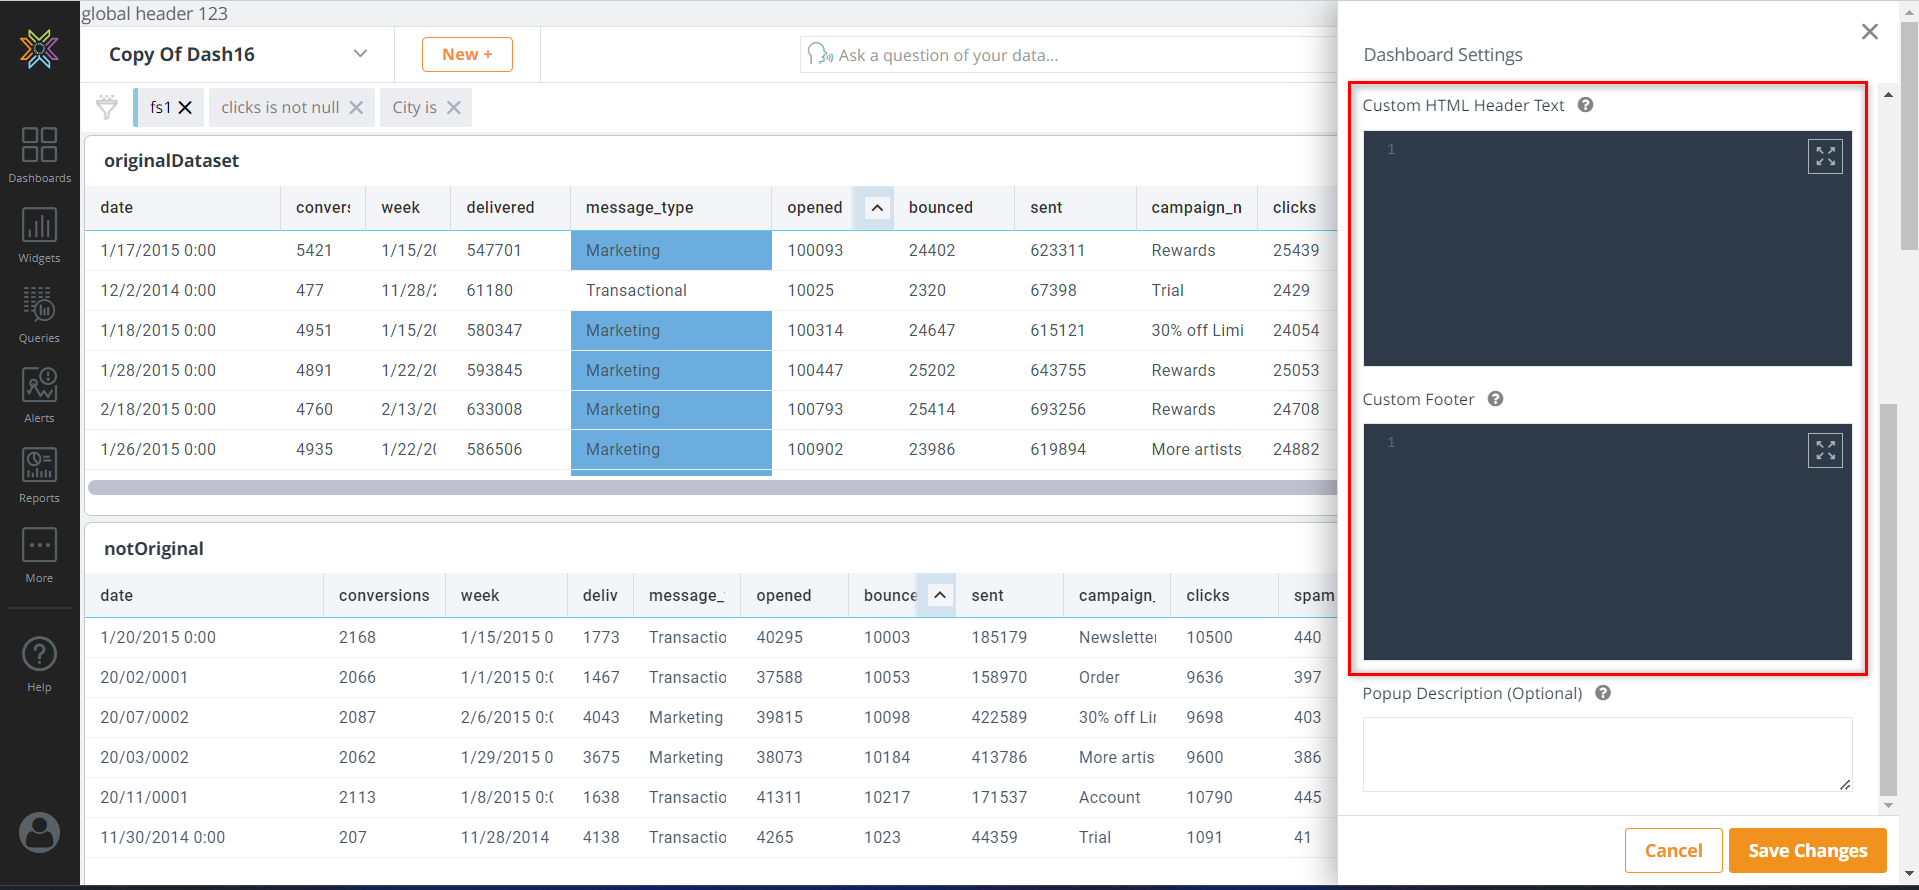The width and height of the screenshot is (1919, 890).
Task: Open the Reports sidebar section
Action: 39,474
